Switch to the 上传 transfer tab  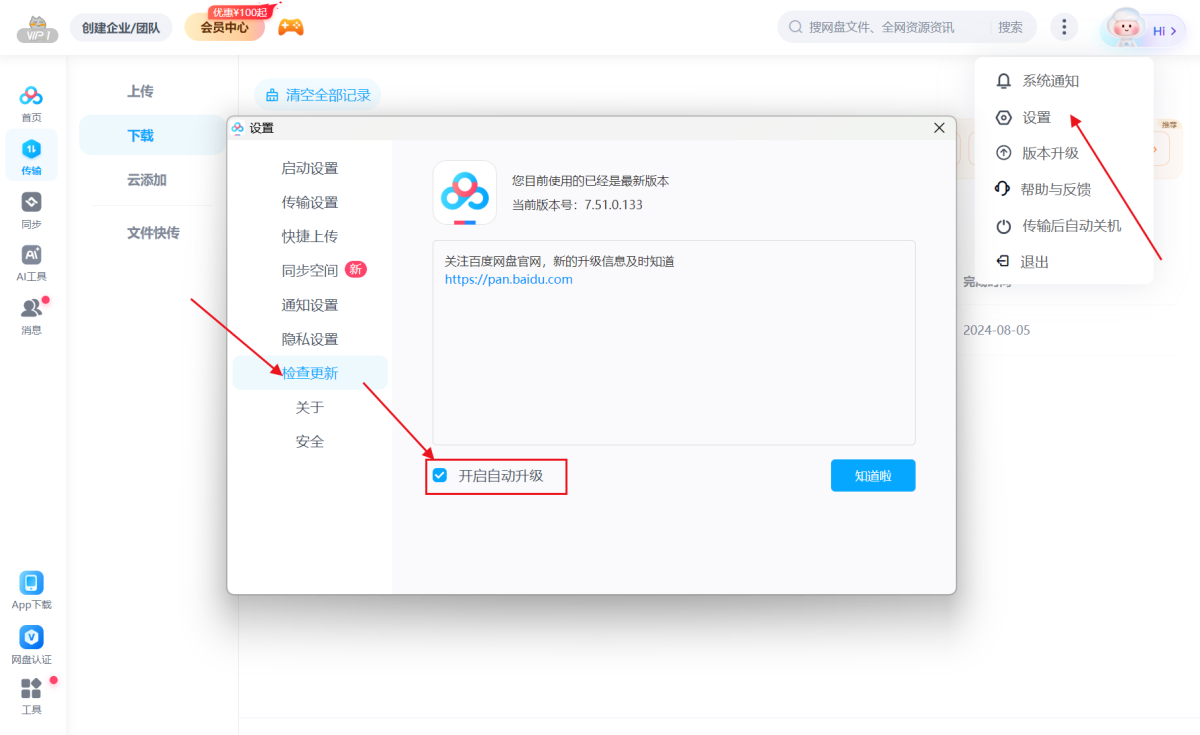tap(141, 91)
